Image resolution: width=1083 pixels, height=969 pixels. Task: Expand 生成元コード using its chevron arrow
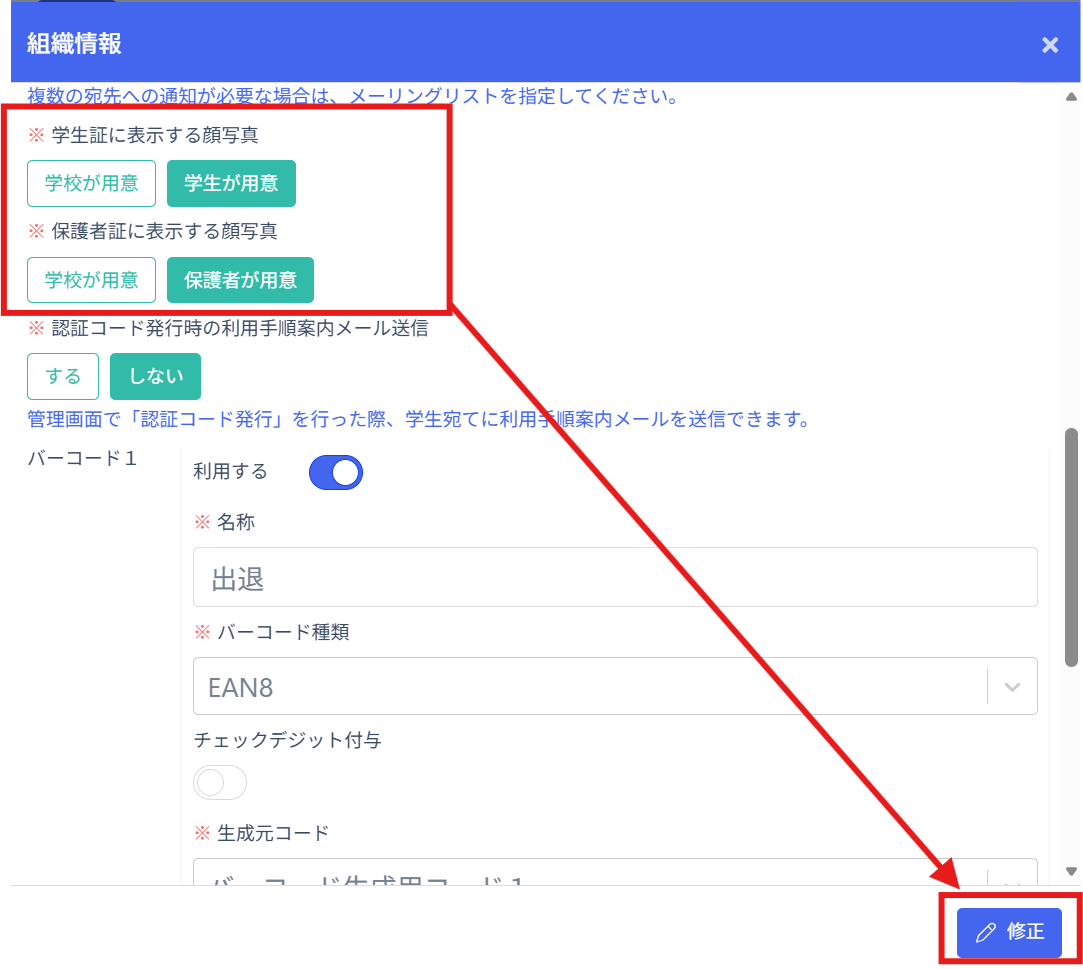coord(1012,878)
